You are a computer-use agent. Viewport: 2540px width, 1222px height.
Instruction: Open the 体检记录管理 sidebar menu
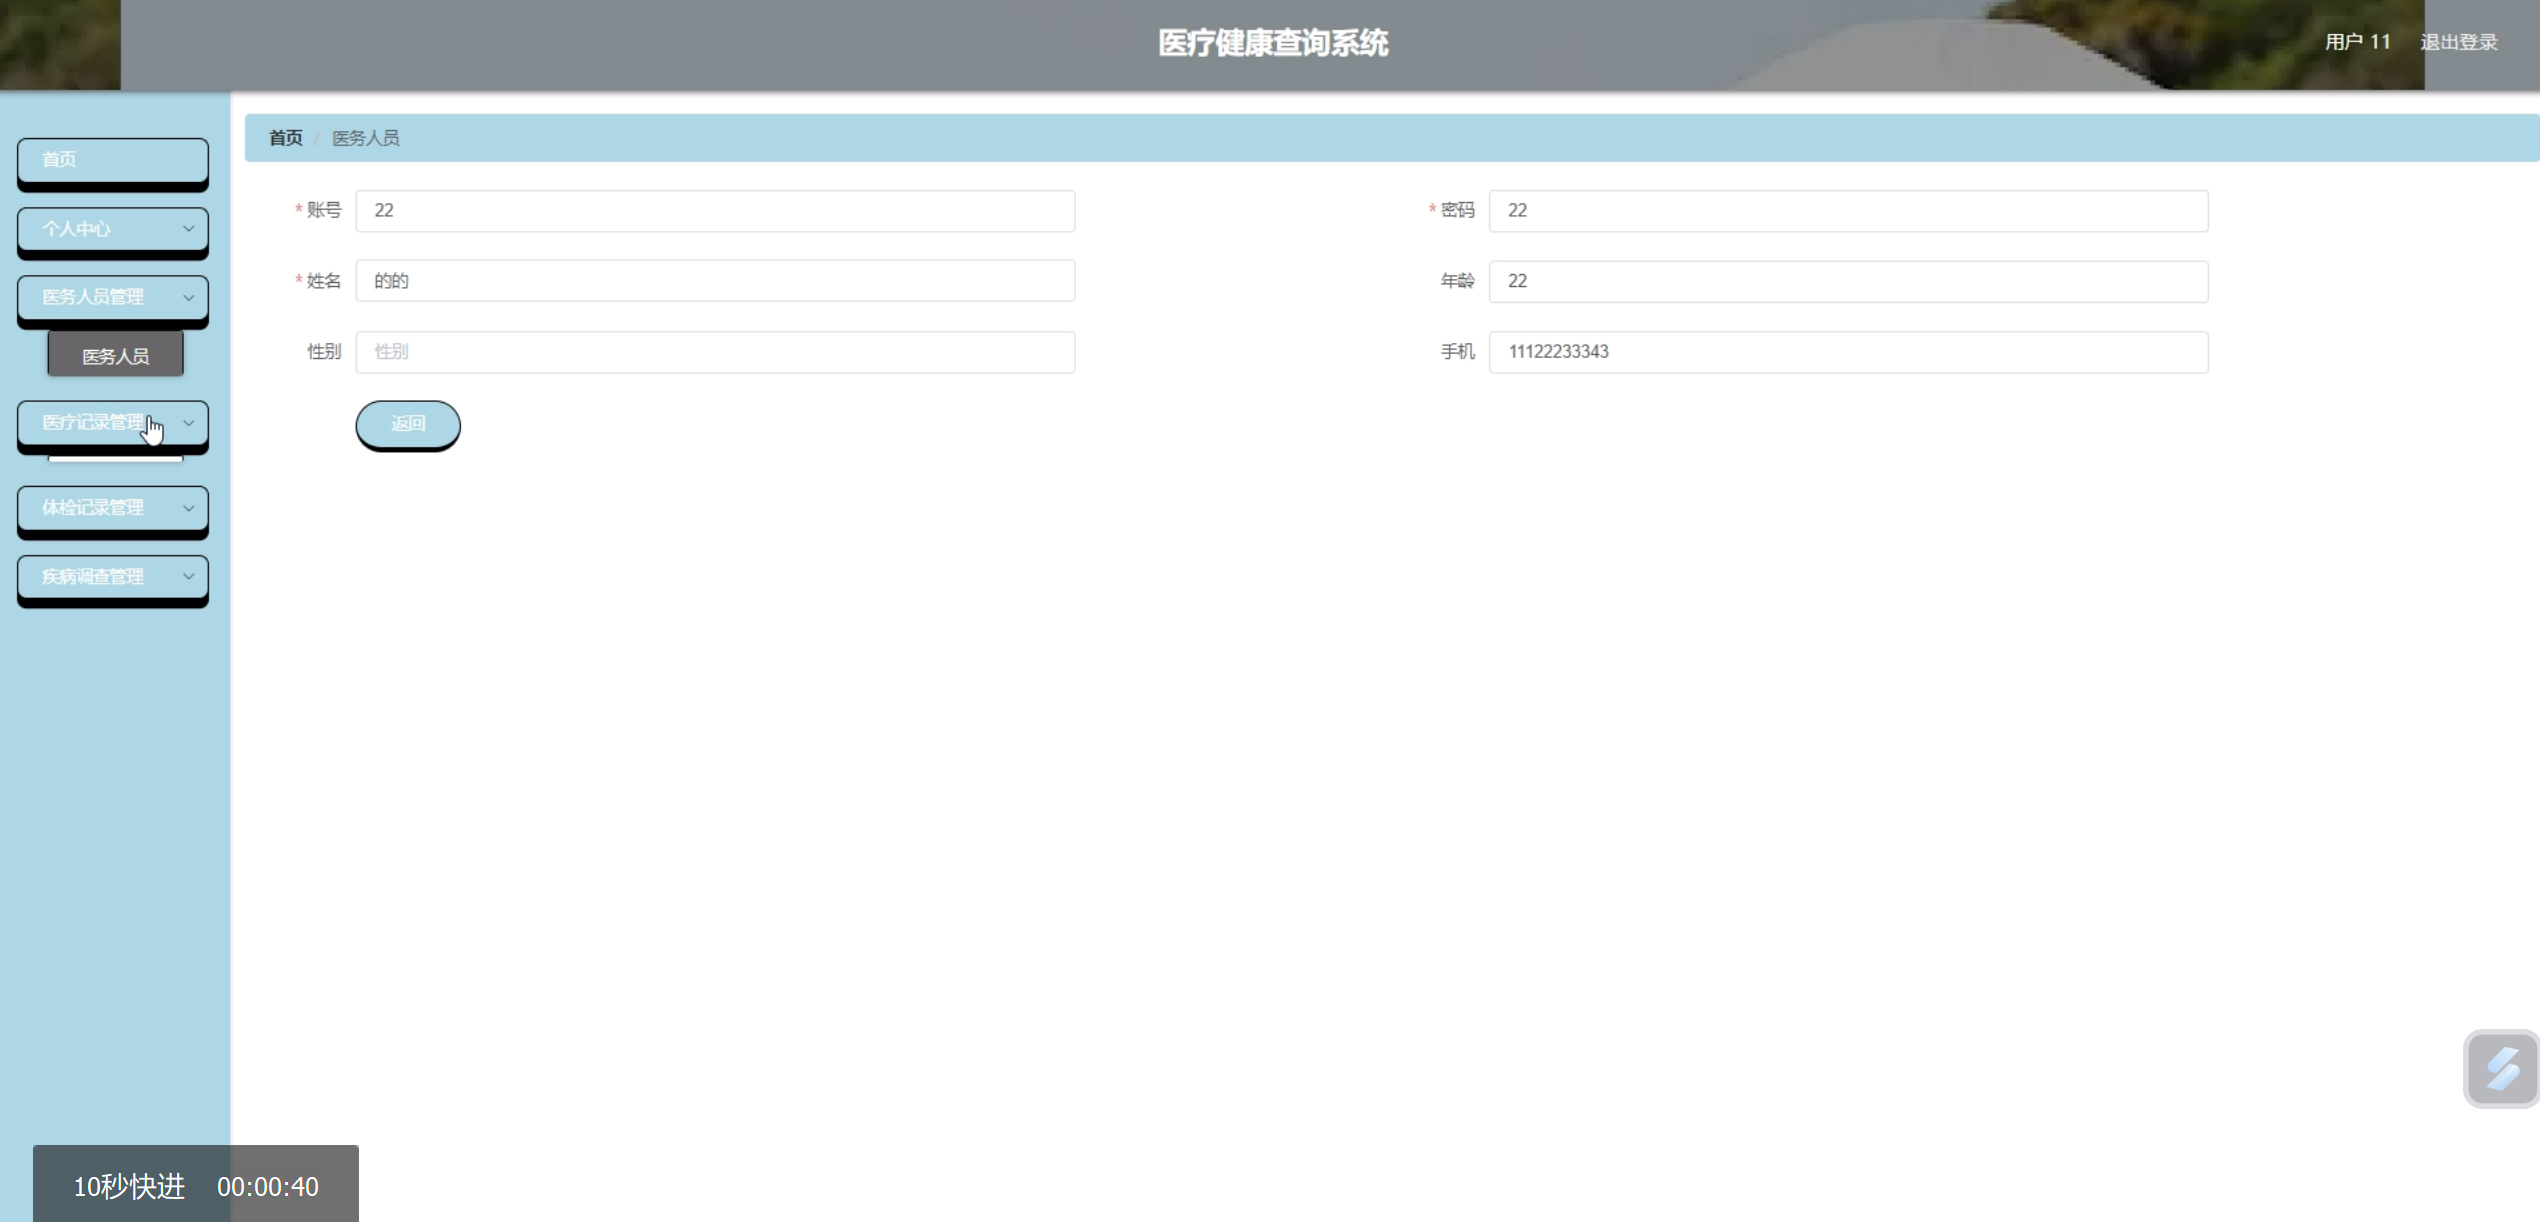pyautogui.click(x=93, y=508)
